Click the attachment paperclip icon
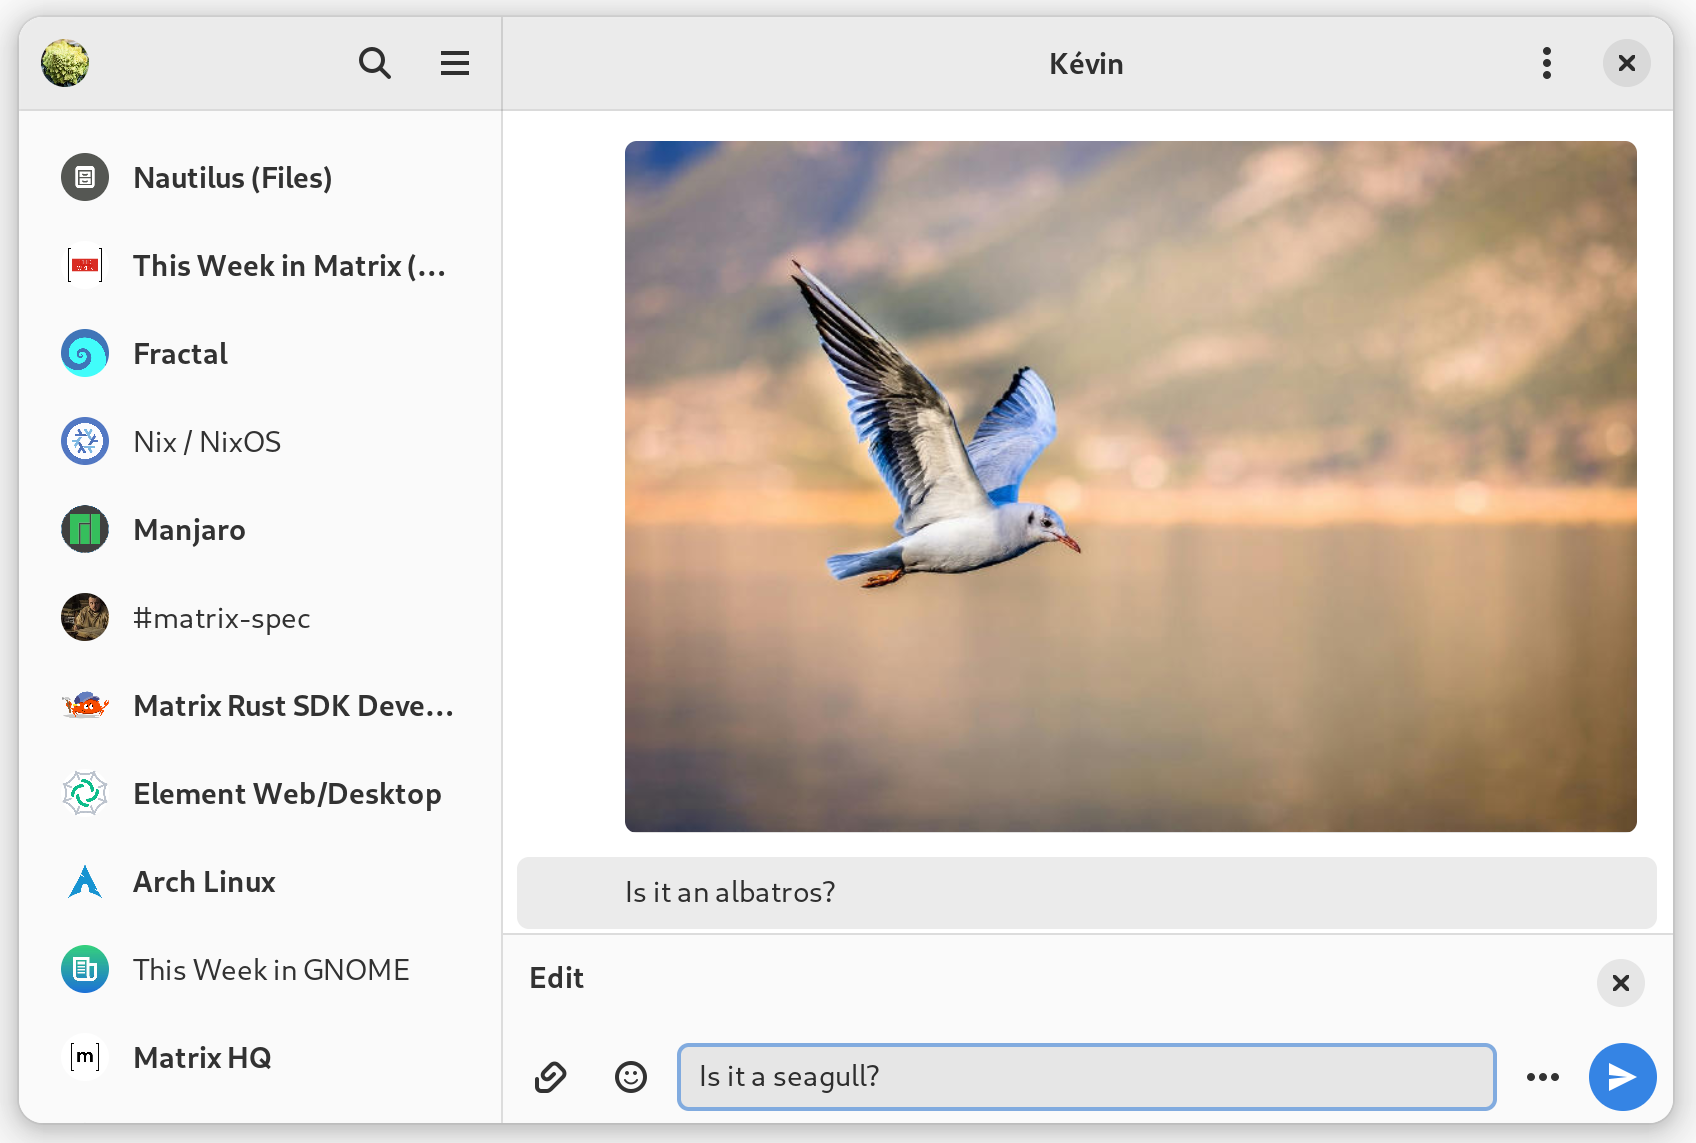Screen dimensions: 1696x1143 click(x=550, y=1076)
